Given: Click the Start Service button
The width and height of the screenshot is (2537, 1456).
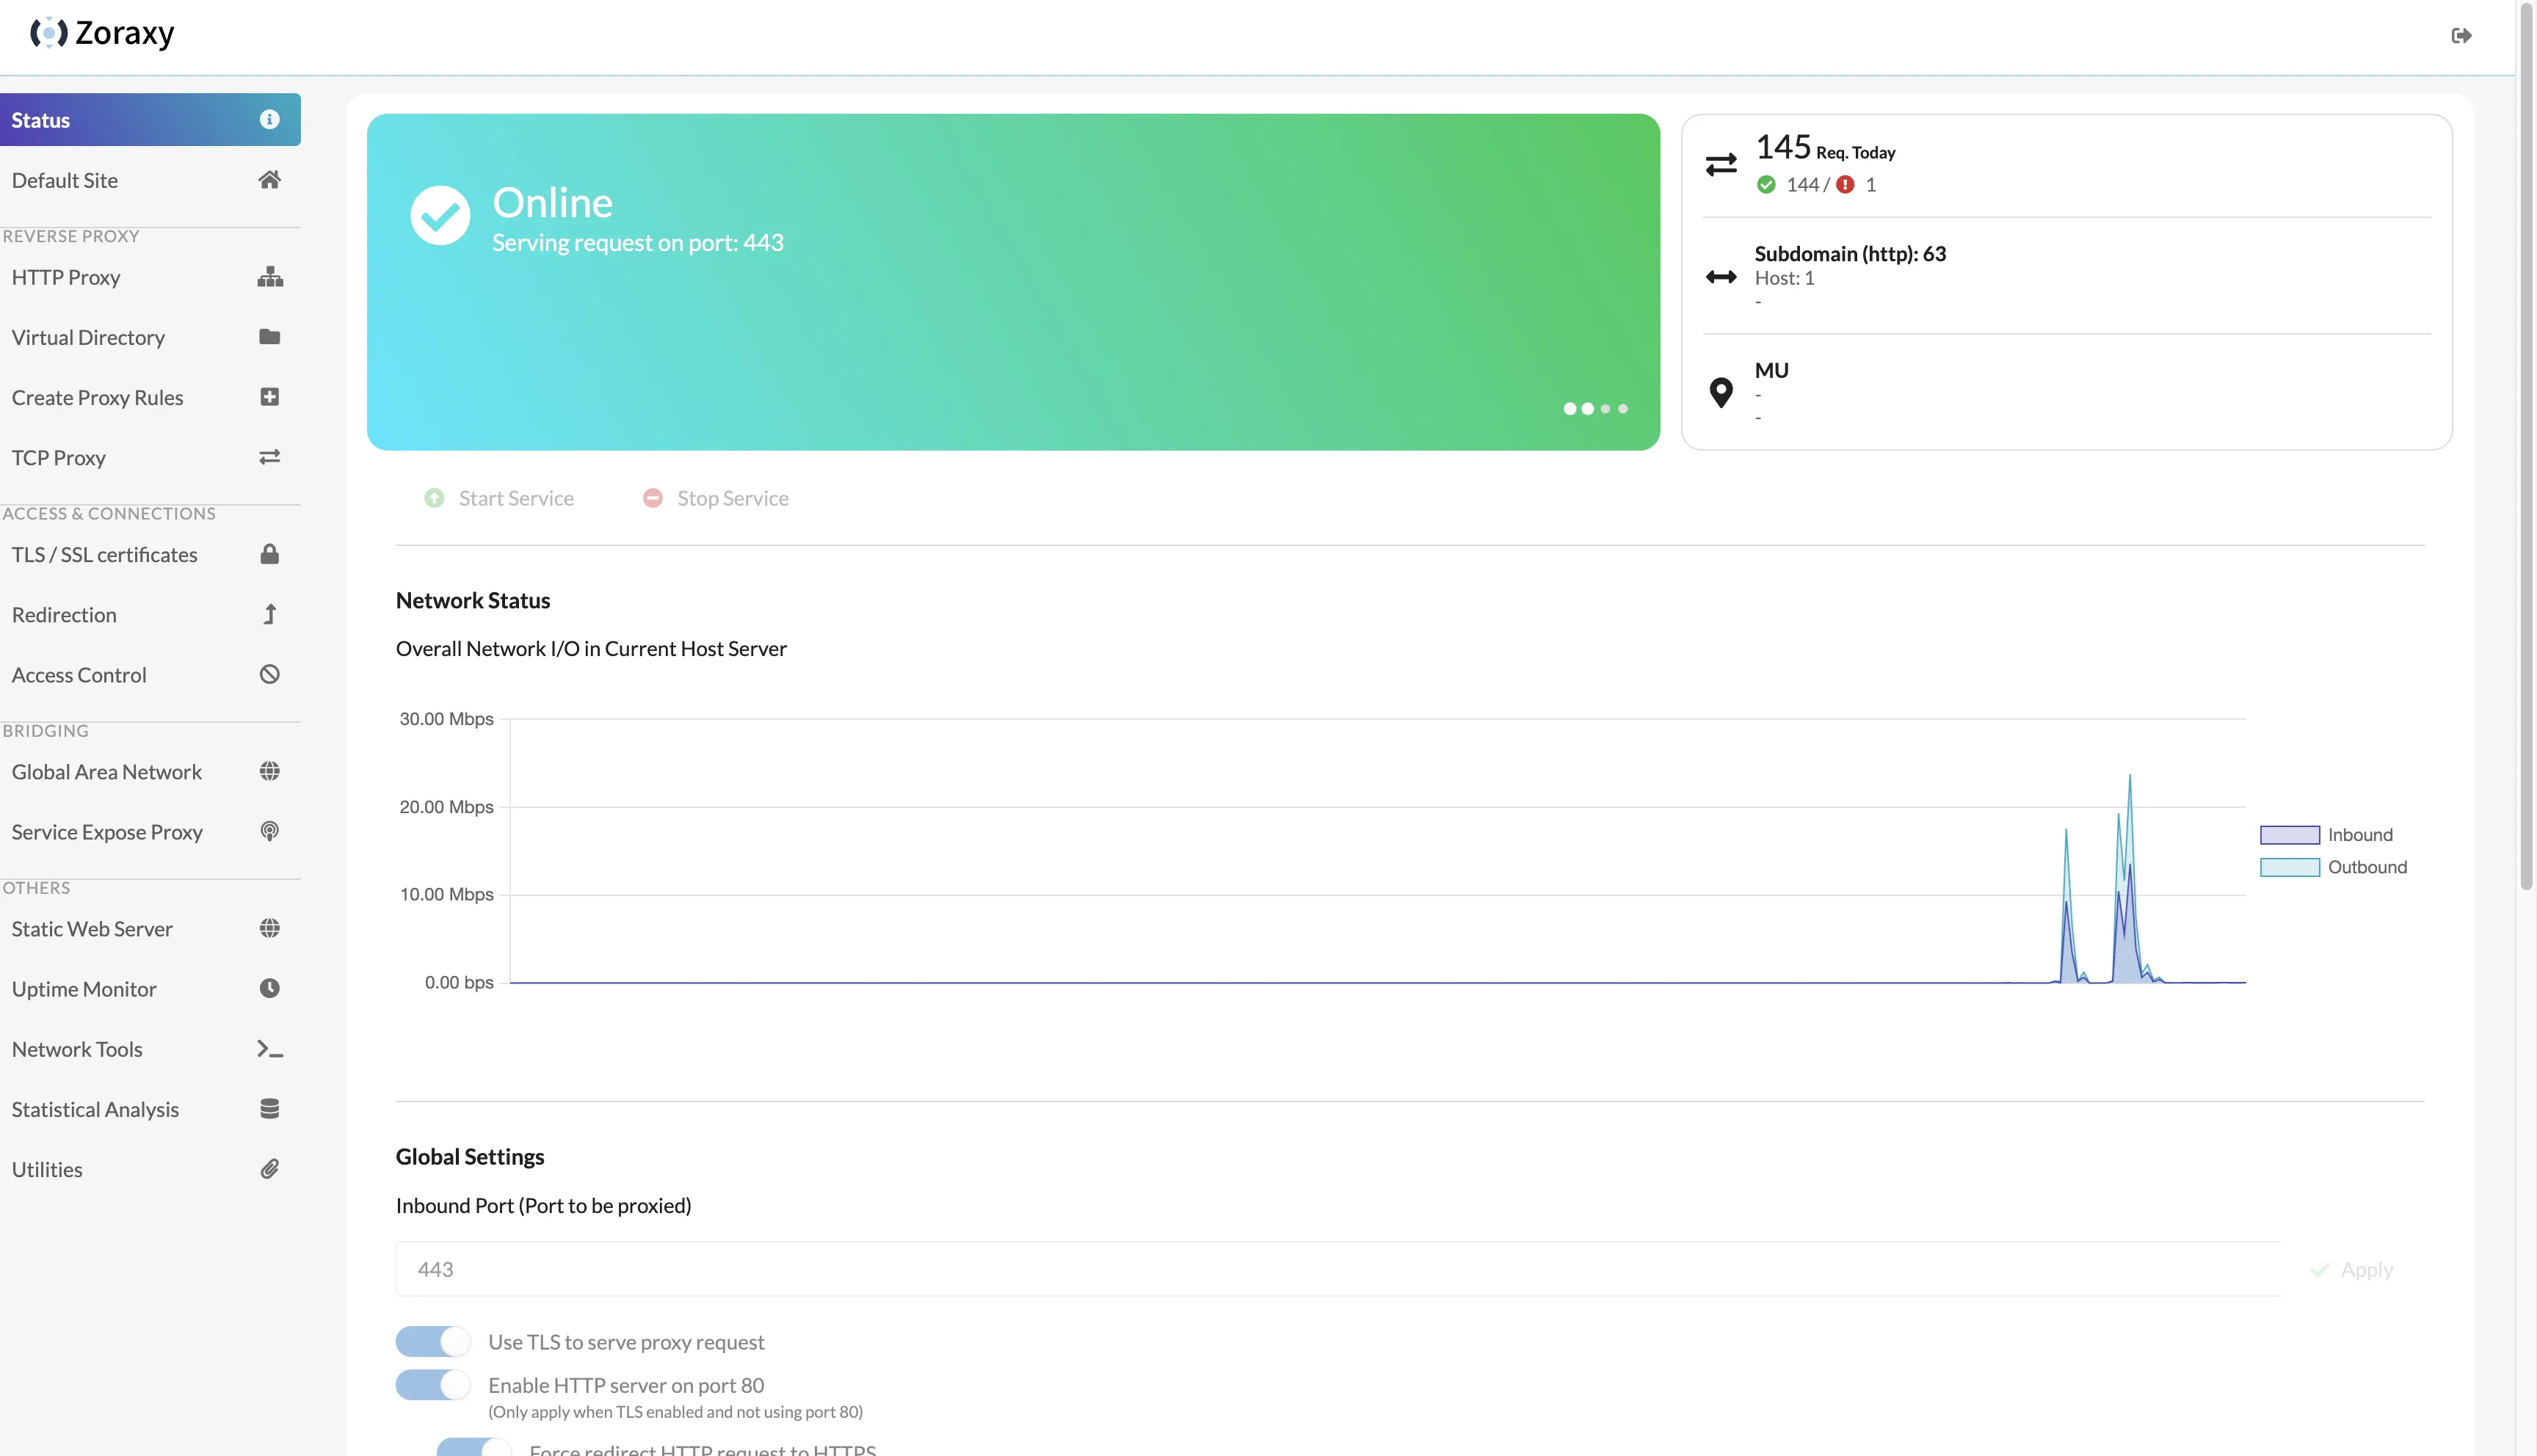Looking at the screenshot, I should [x=499, y=498].
